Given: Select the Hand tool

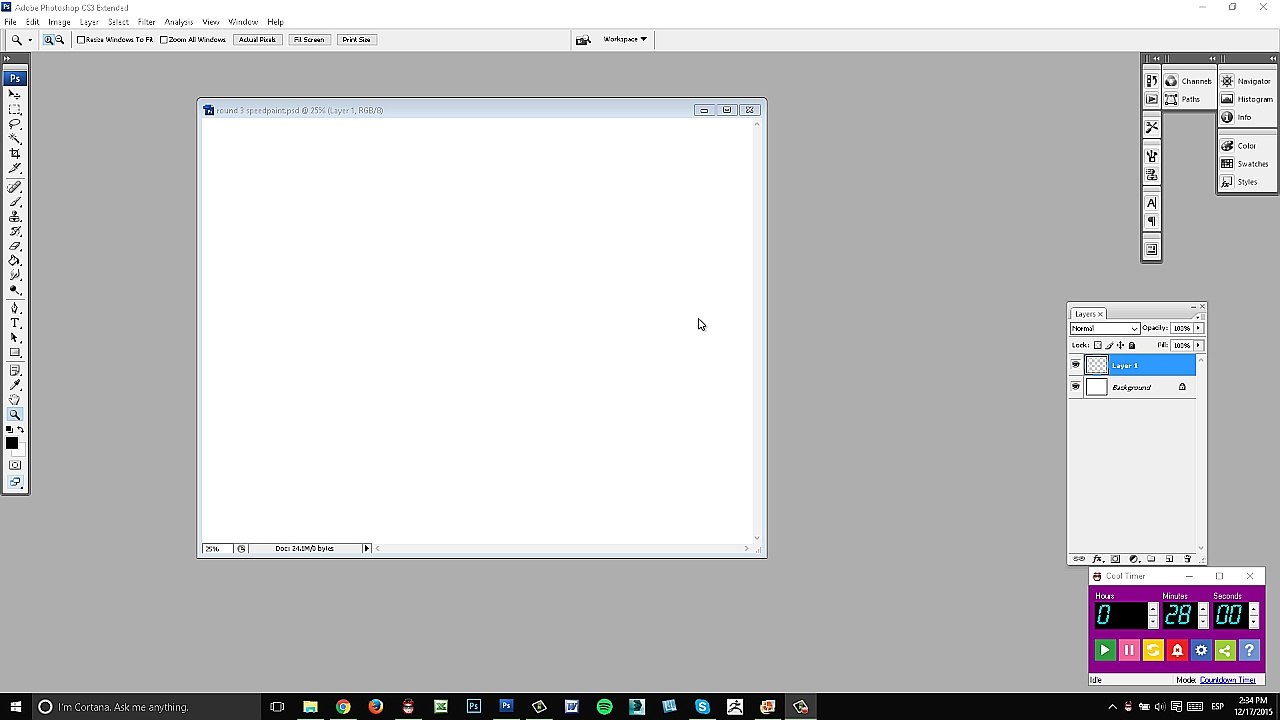Looking at the screenshot, I should pyautogui.click(x=15, y=400).
